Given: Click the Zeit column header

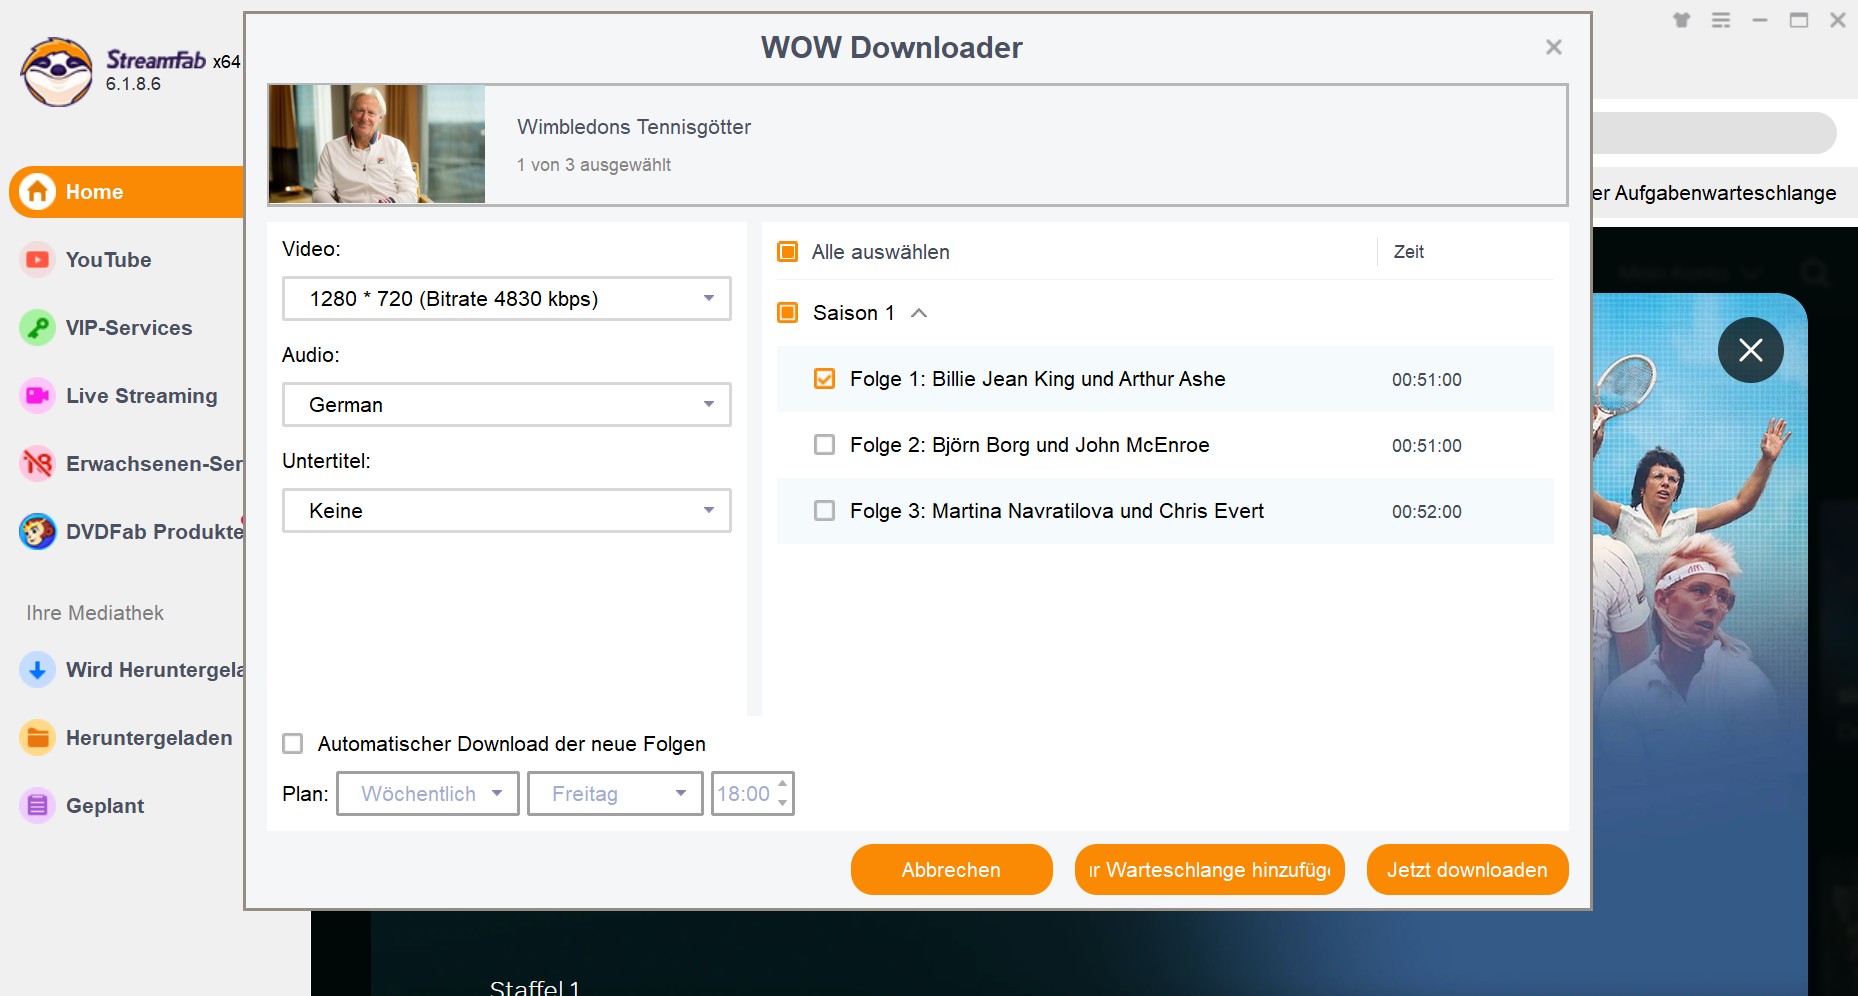Looking at the screenshot, I should (1409, 252).
